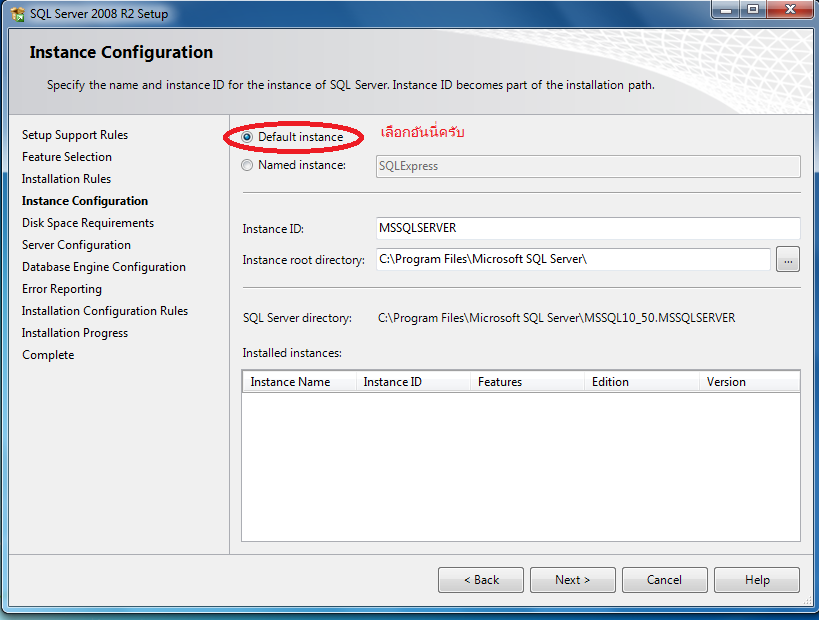Image resolution: width=819 pixels, height=620 pixels.
Task: Click the Features column header
Action: tap(527, 382)
